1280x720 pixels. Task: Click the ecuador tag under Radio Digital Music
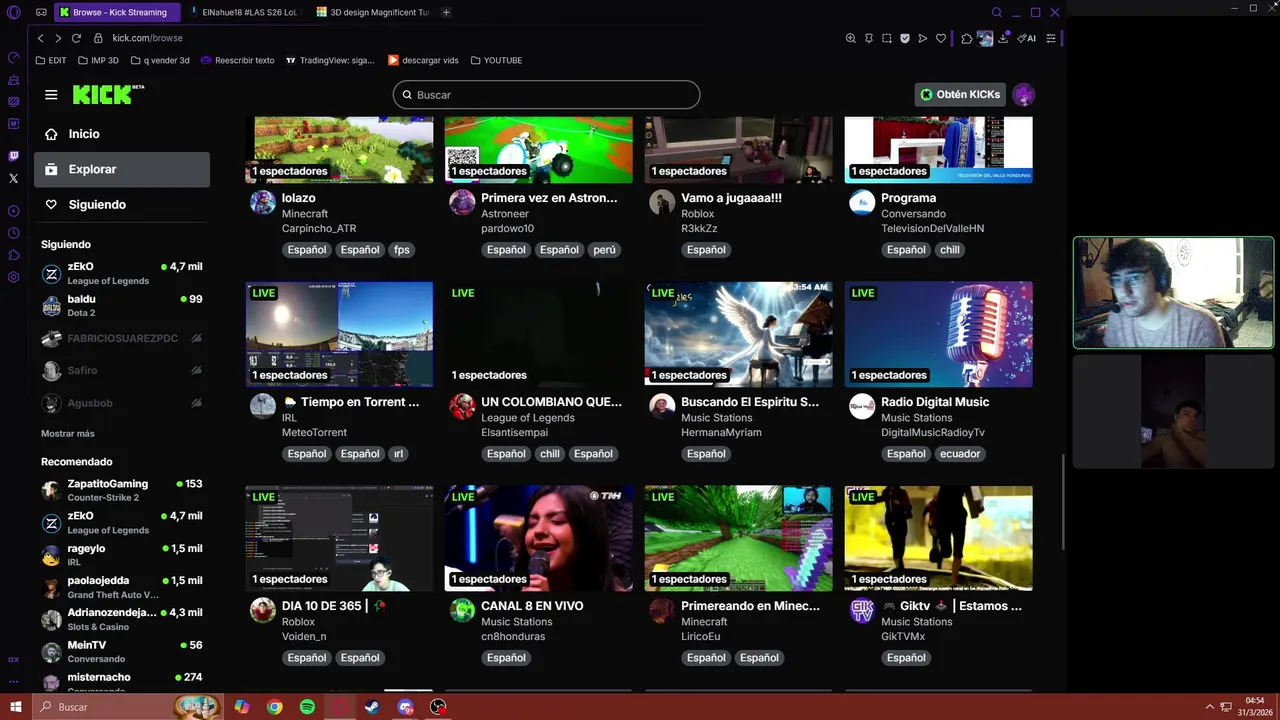click(x=960, y=454)
